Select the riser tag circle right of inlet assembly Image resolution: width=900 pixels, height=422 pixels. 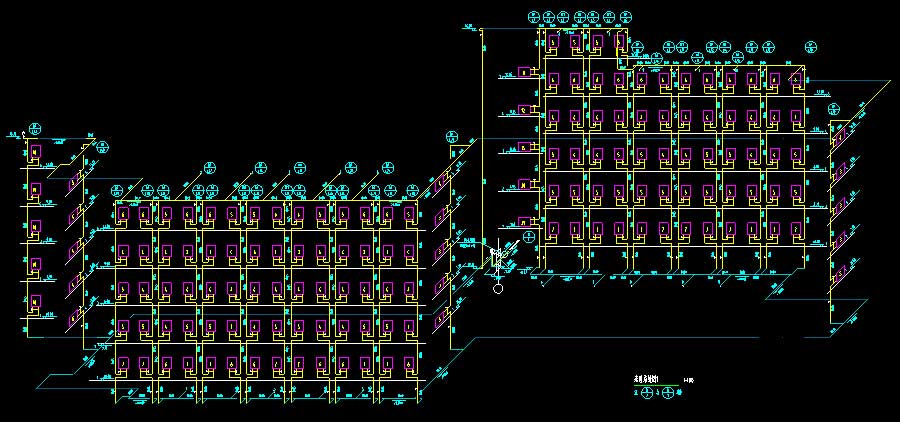[529, 237]
